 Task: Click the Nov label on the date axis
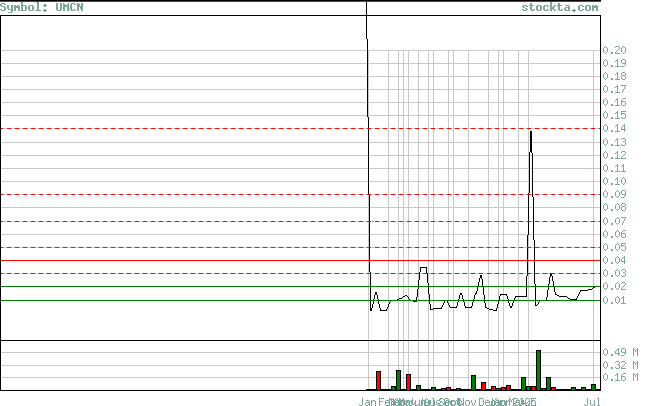pyautogui.click(x=467, y=402)
